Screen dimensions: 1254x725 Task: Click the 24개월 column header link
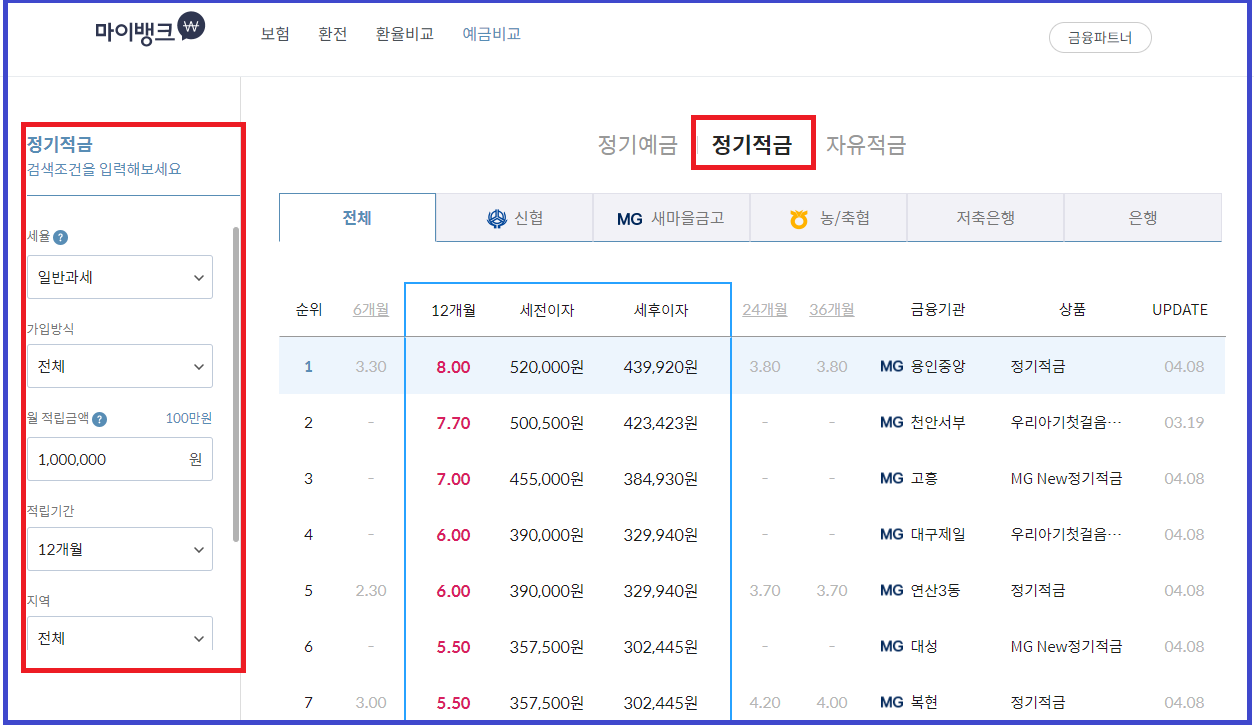click(x=765, y=310)
